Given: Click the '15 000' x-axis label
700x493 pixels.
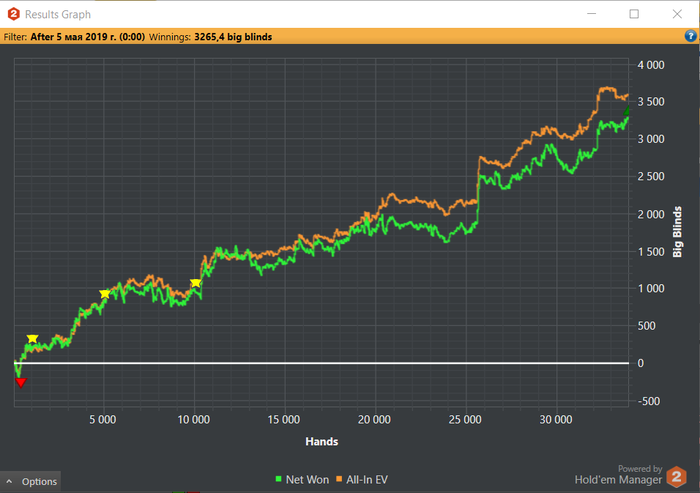Looking at the screenshot, I should (x=284, y=420).
